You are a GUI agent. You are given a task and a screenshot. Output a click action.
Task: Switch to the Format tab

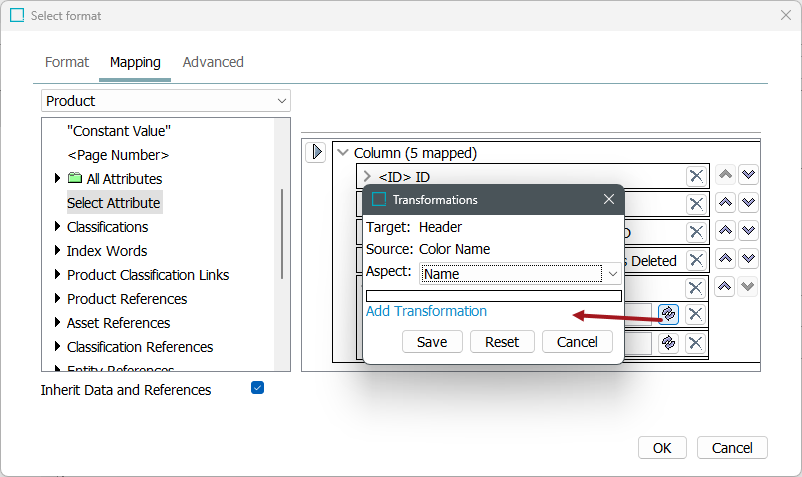pos(67,62)
